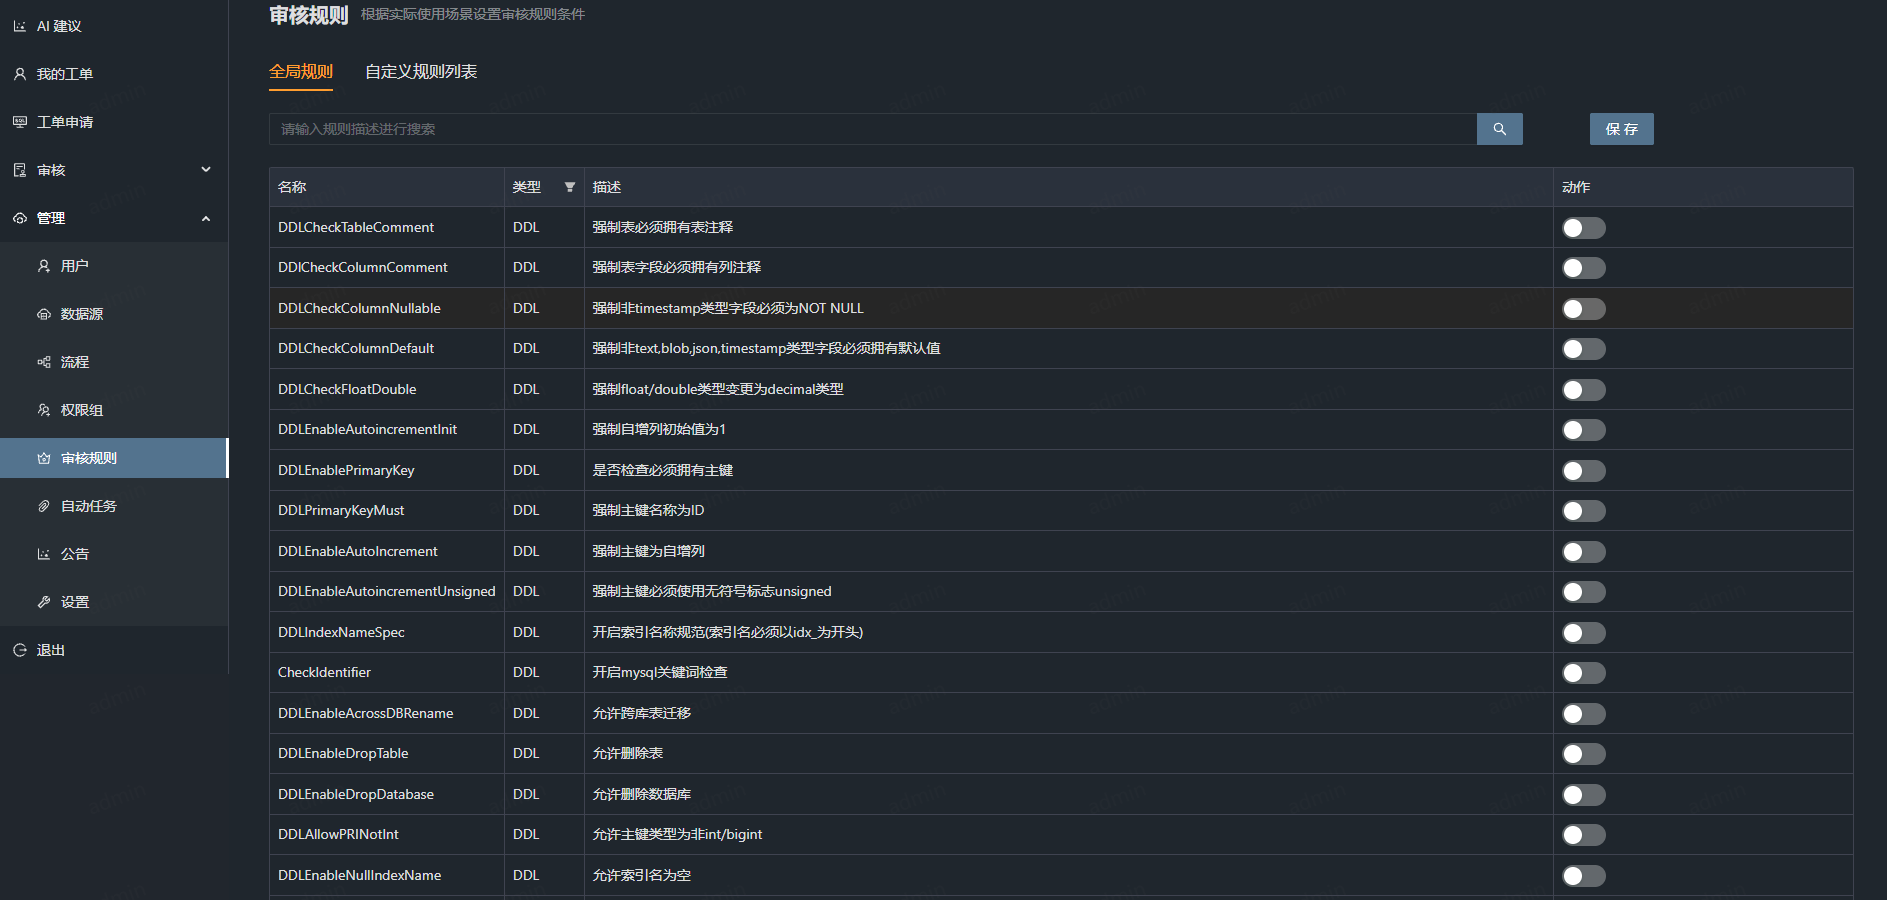Click the 退出 logout icon
Viewport: 1887px width, 900px height.
(20, 650)
